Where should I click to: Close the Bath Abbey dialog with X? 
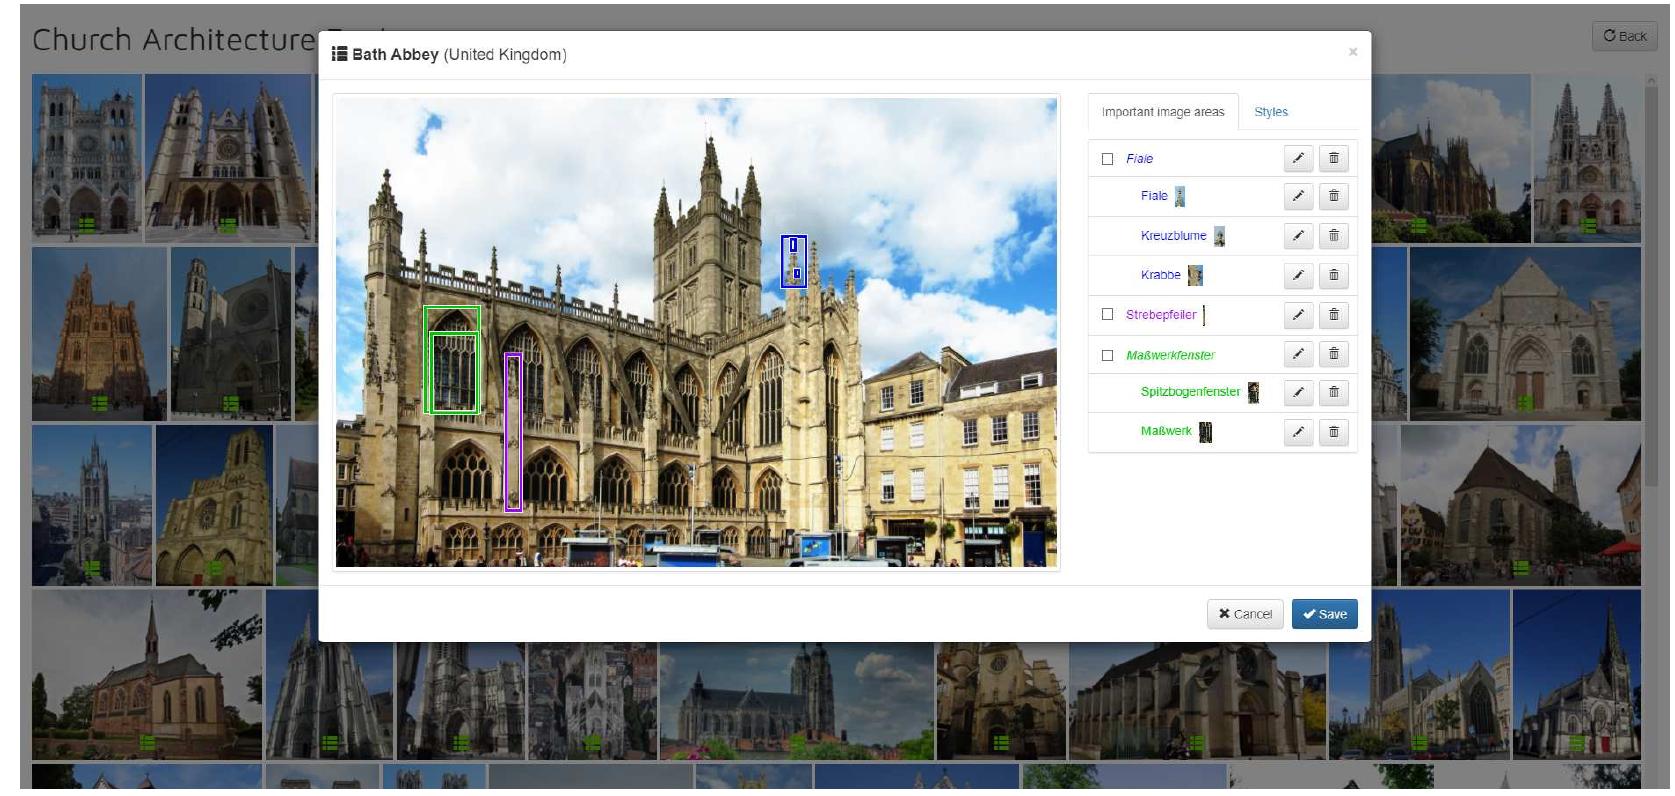point(1353,52)
